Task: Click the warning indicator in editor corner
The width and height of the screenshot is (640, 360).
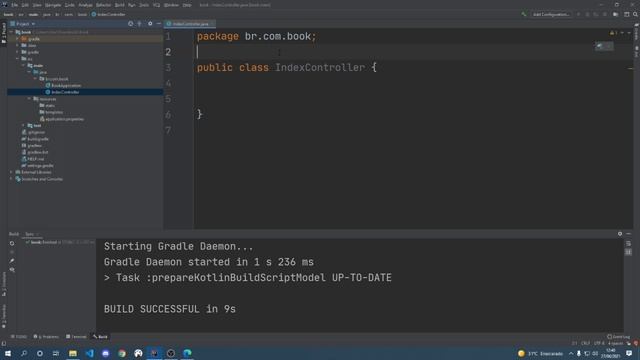Action: click(x=613, y=33)
